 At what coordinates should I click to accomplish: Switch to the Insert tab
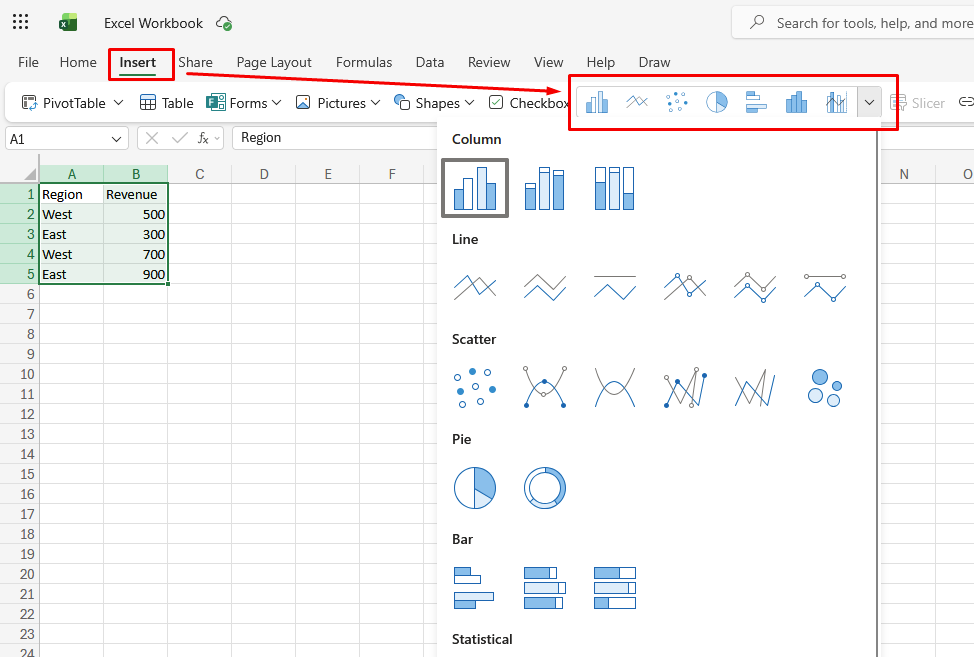click(x=137, y=62)
